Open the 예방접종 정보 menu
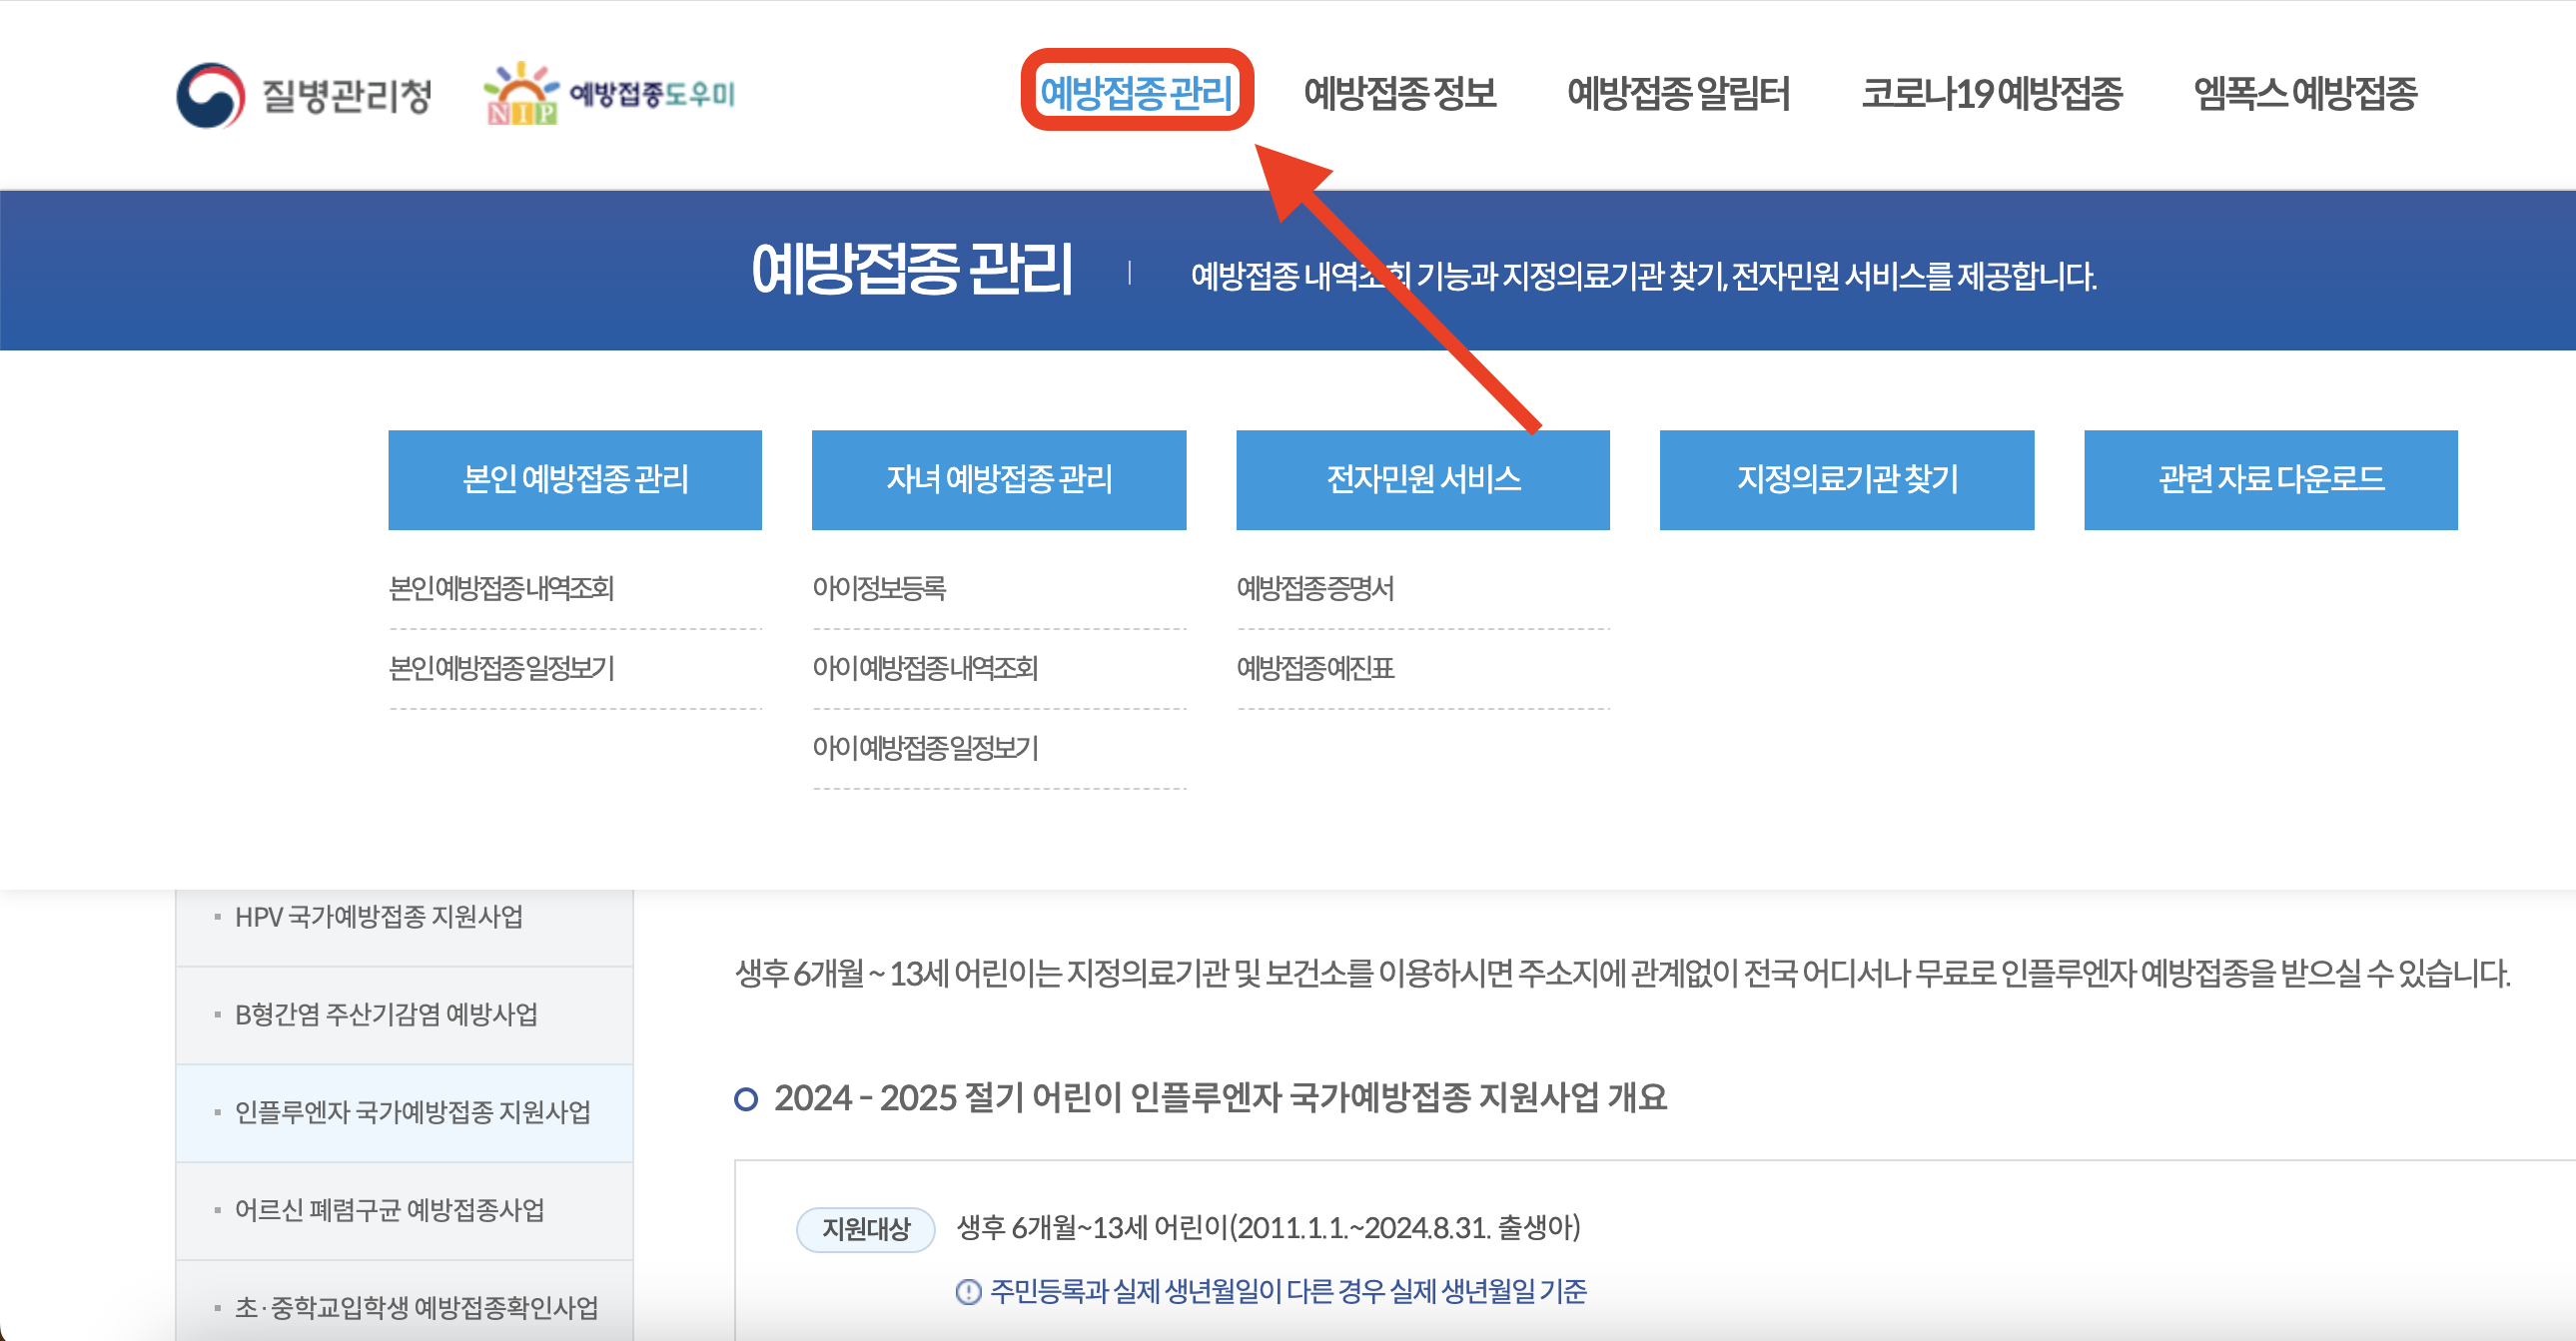The height and width of the screenshot is (1341, 2576). pyautogui.click(x=1400, y=93)
